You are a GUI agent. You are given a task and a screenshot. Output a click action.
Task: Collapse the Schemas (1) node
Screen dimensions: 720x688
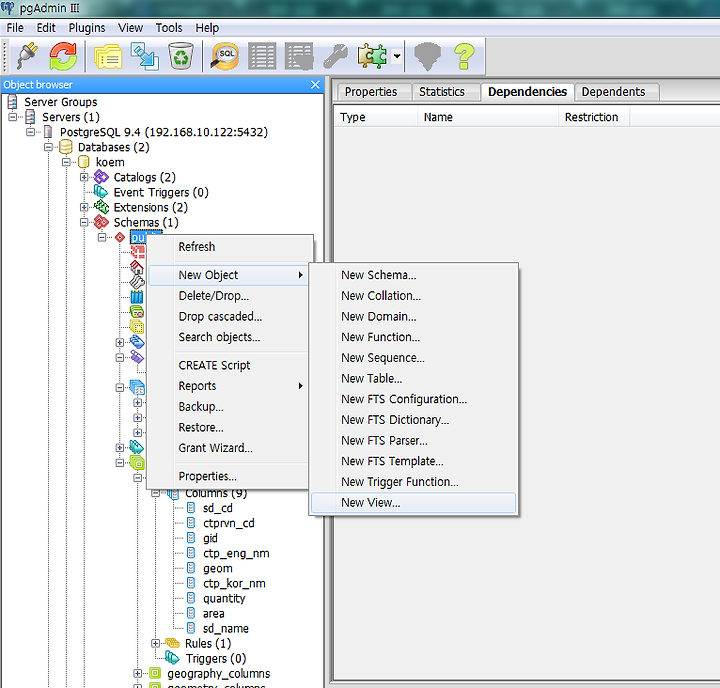(x=84, y=222)
